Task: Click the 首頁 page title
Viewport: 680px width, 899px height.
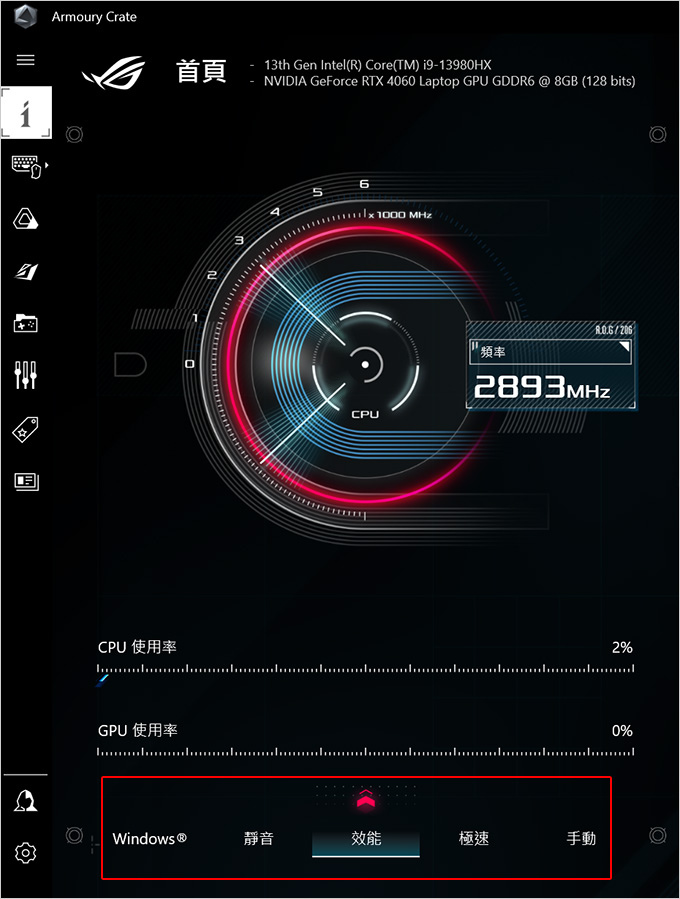Action: point(201,72)
